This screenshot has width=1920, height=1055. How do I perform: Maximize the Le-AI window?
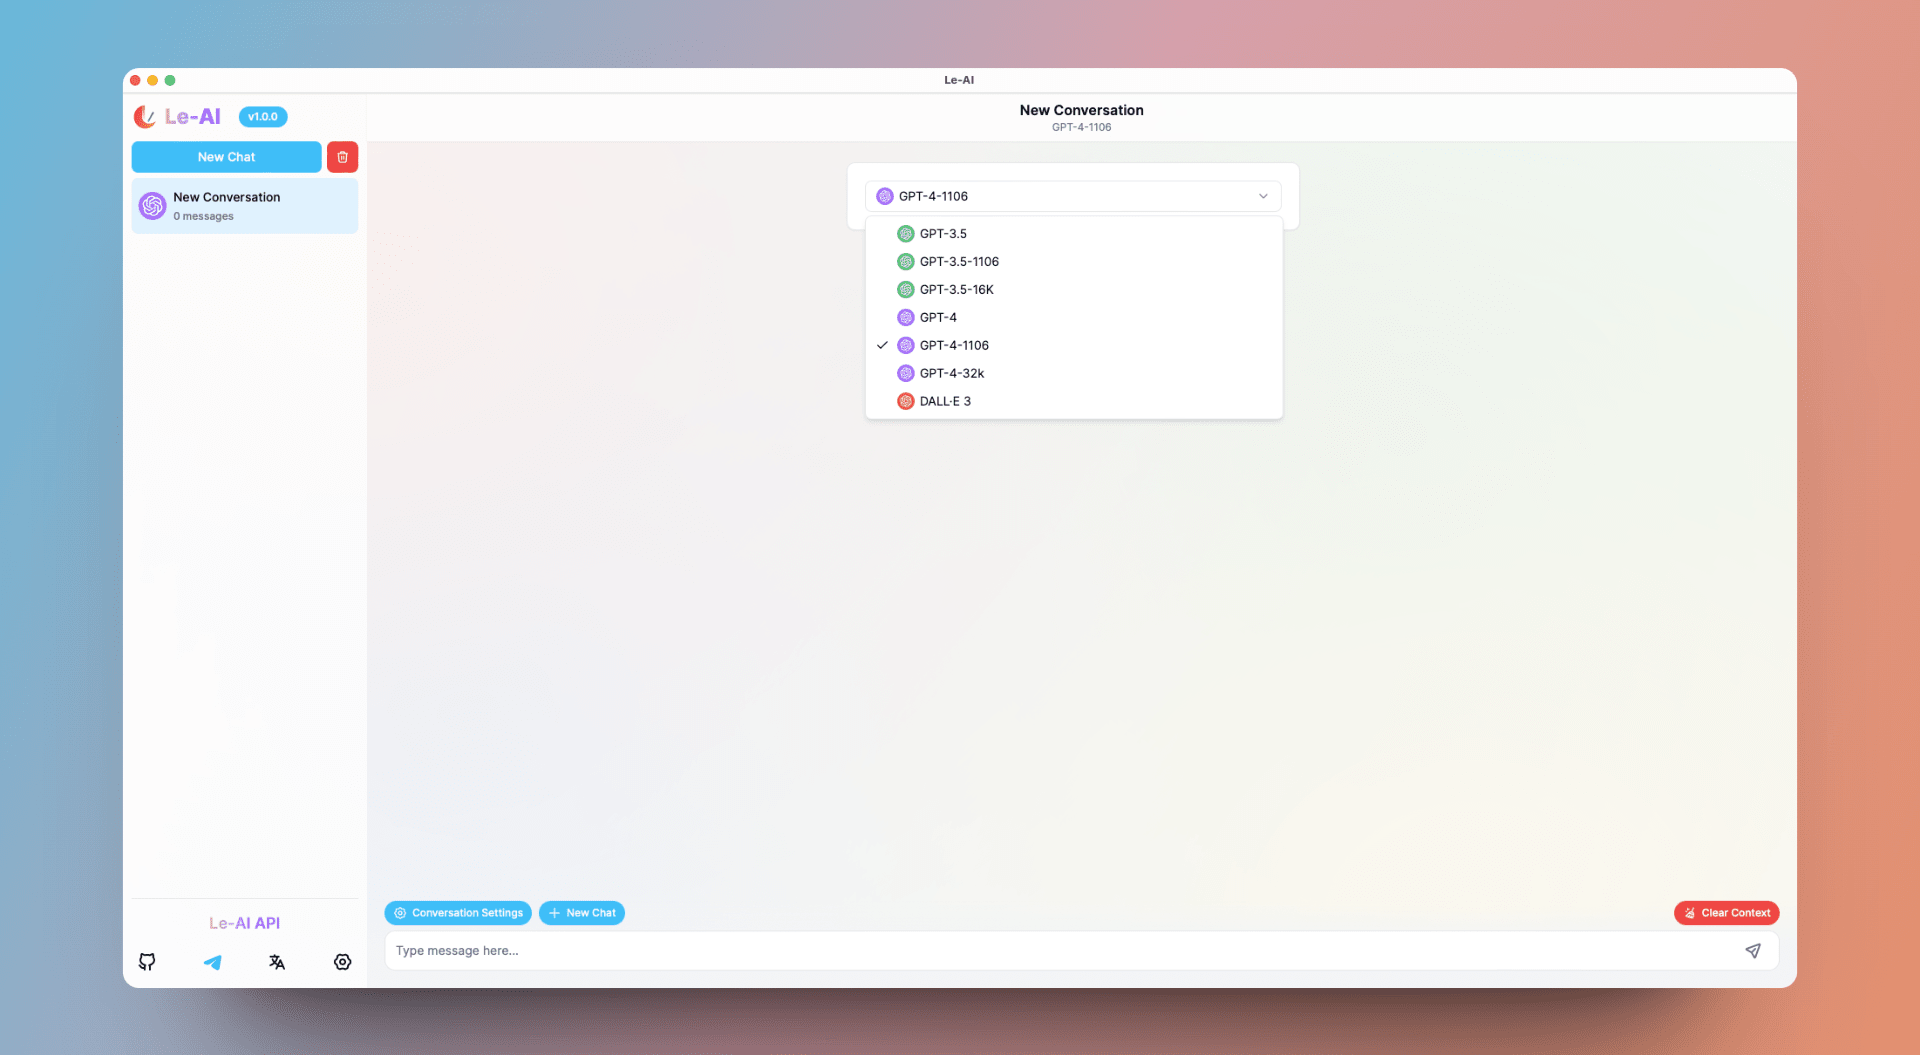(170, 80)
